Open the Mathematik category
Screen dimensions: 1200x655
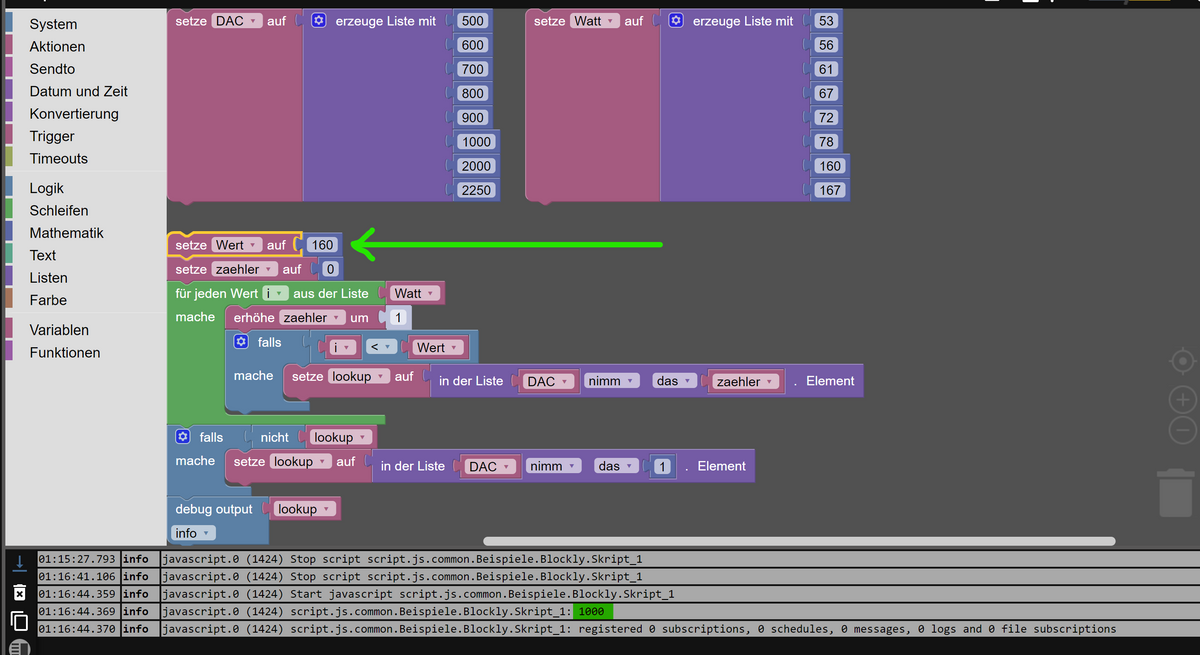pyautogui.click(x=66, y=233)
